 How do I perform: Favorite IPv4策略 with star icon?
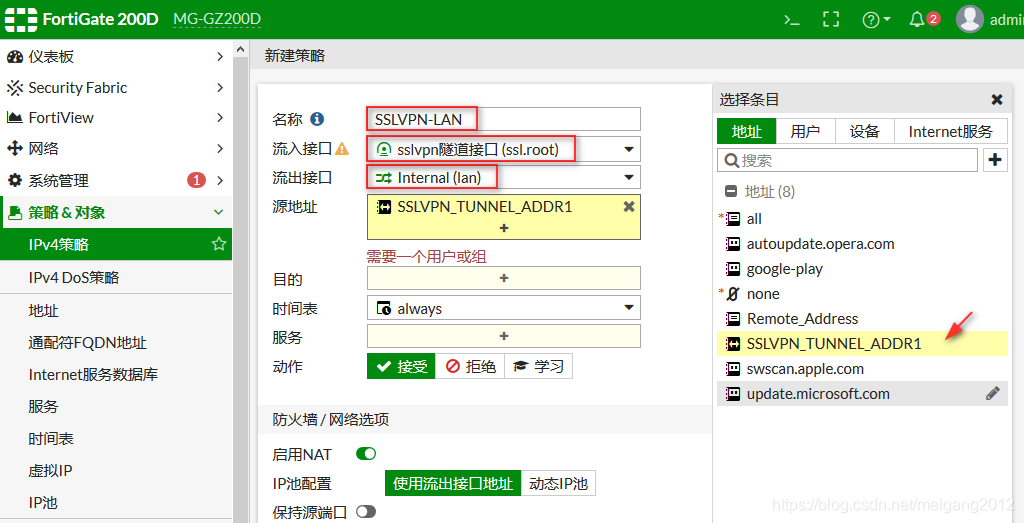click(219, 244)
